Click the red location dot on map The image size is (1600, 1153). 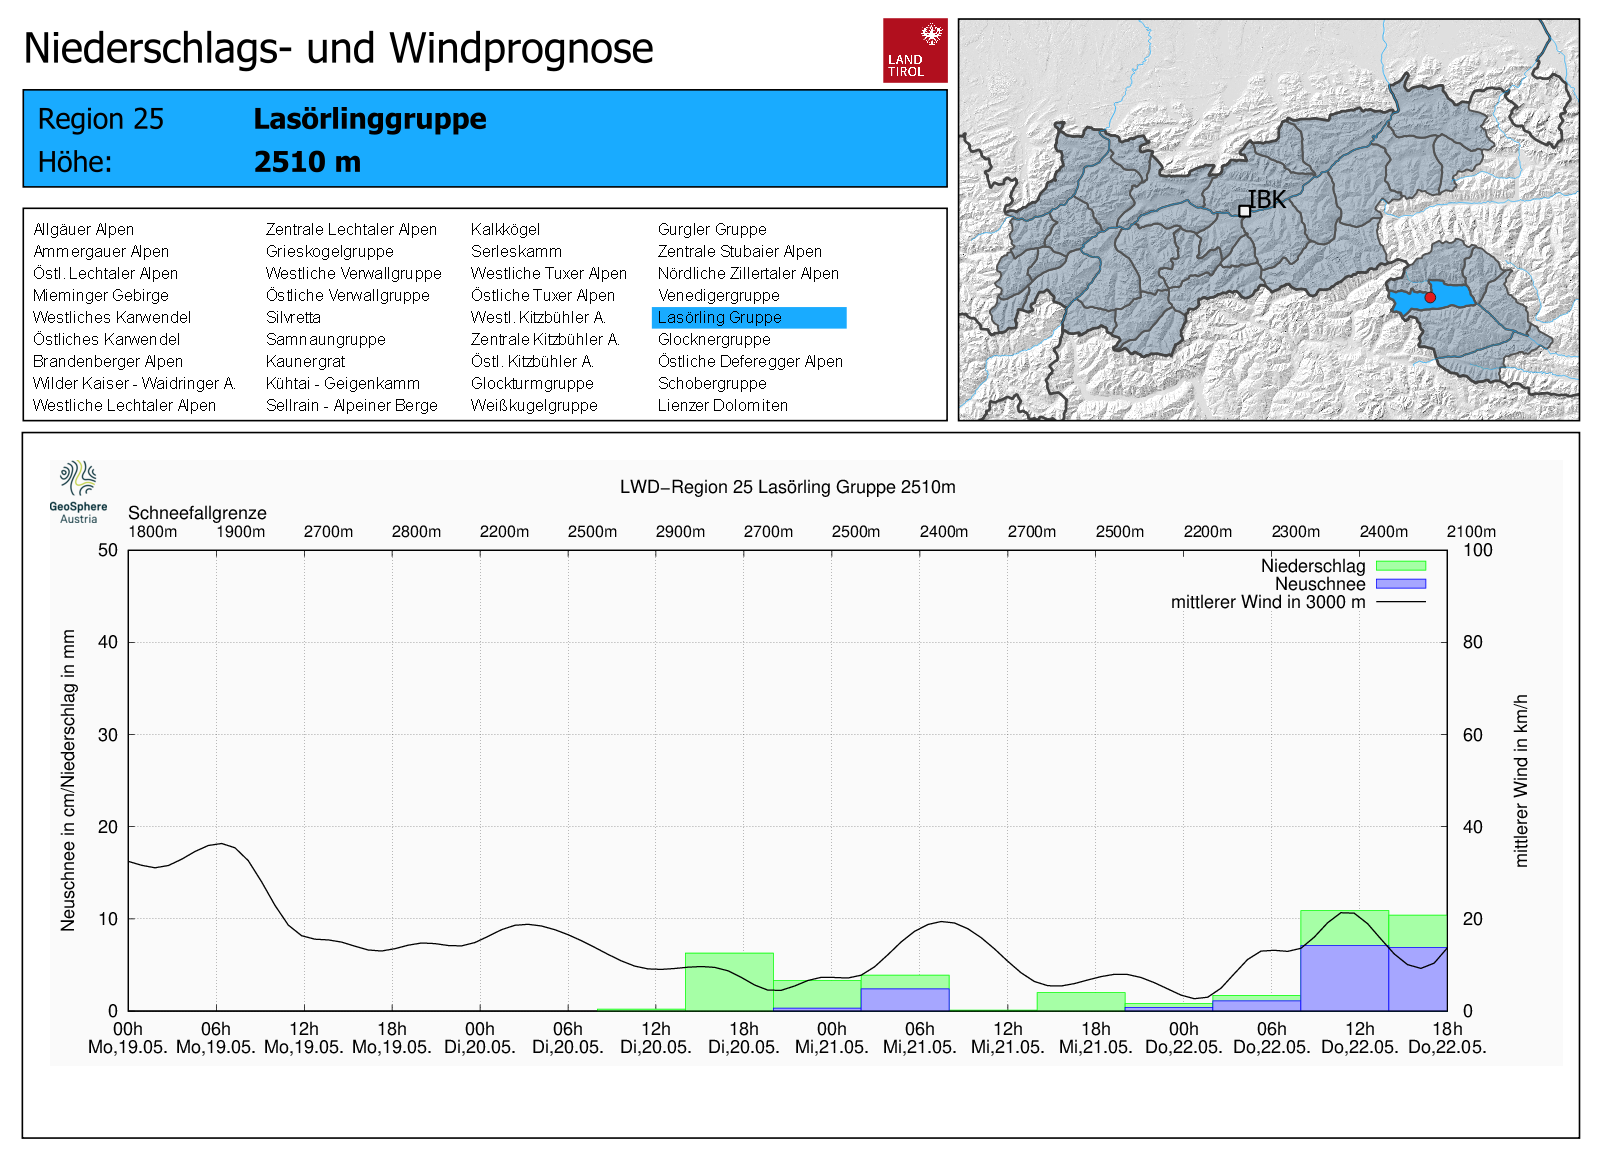[x=1430, y=298]
